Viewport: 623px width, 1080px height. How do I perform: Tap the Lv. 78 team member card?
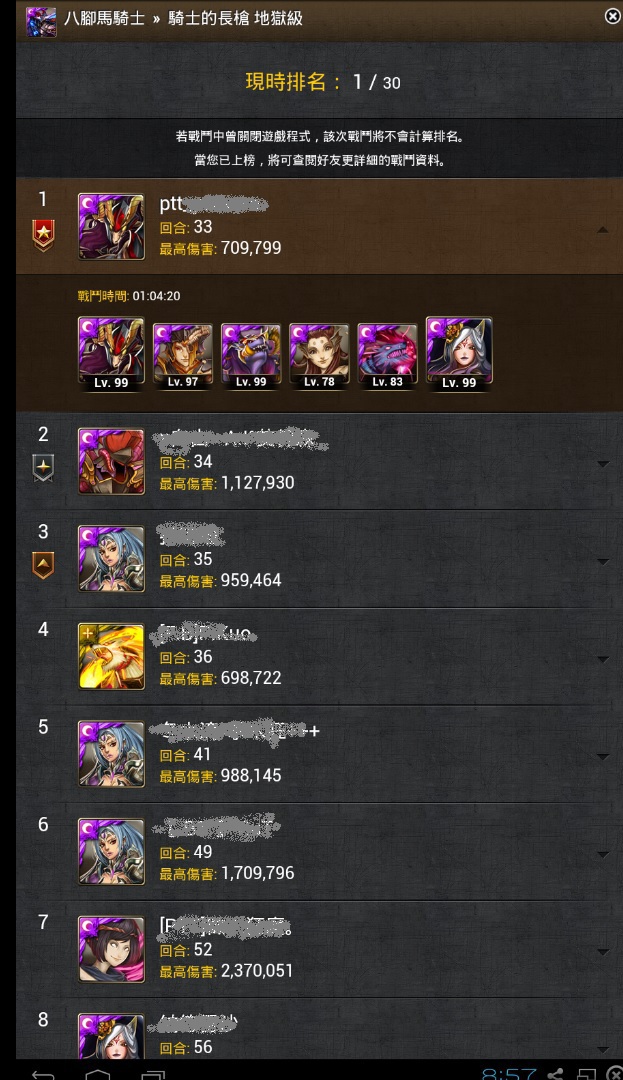(x=319, y=355)
